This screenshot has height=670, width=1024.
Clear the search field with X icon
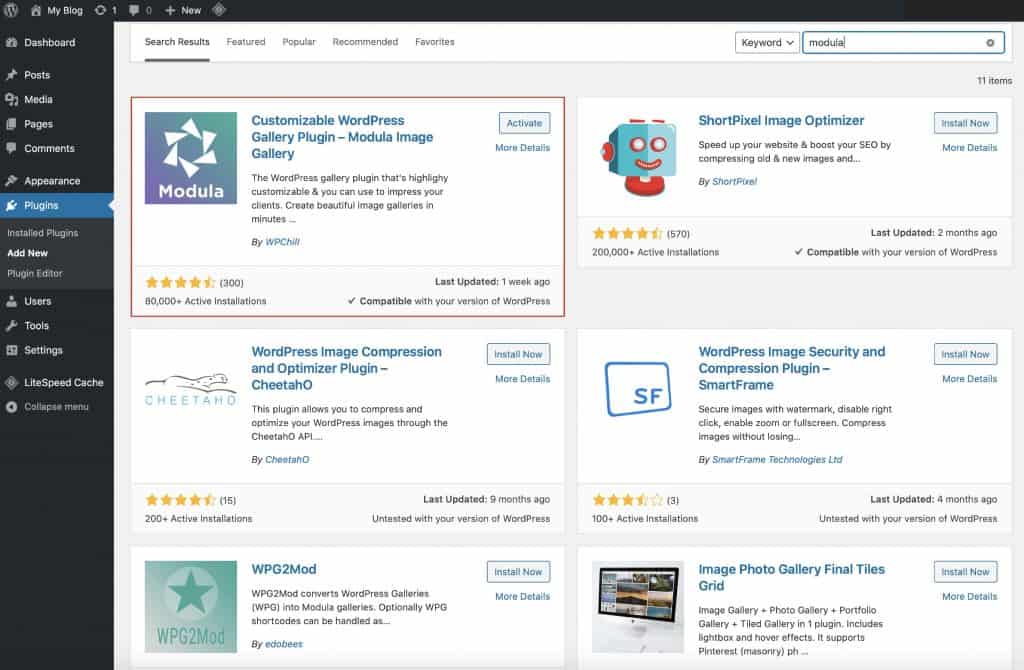point(990,43)
